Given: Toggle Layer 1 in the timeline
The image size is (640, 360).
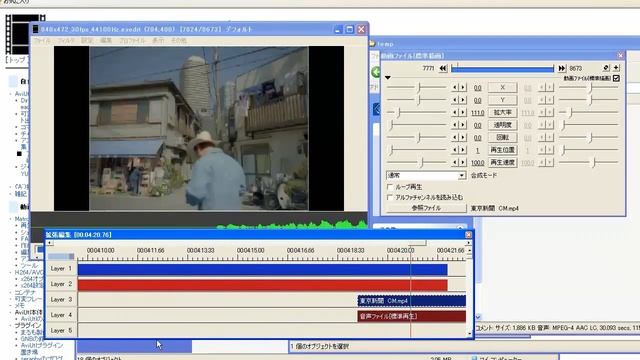Looking at the screenshot, I should pyautogui.click(x=61, y=269).
